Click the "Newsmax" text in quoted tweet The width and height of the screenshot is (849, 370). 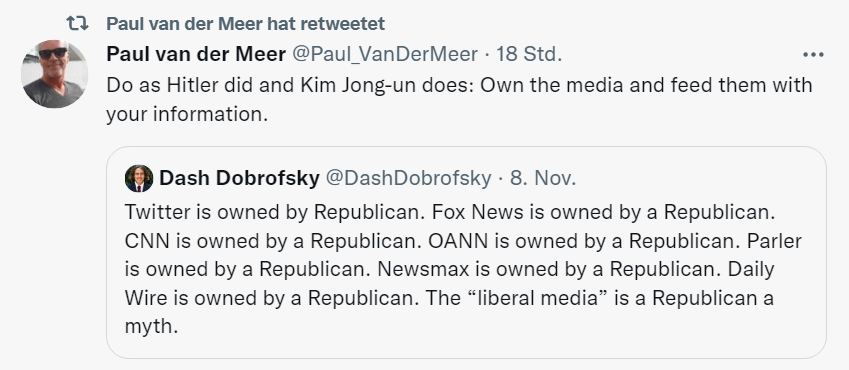point(423,269)
